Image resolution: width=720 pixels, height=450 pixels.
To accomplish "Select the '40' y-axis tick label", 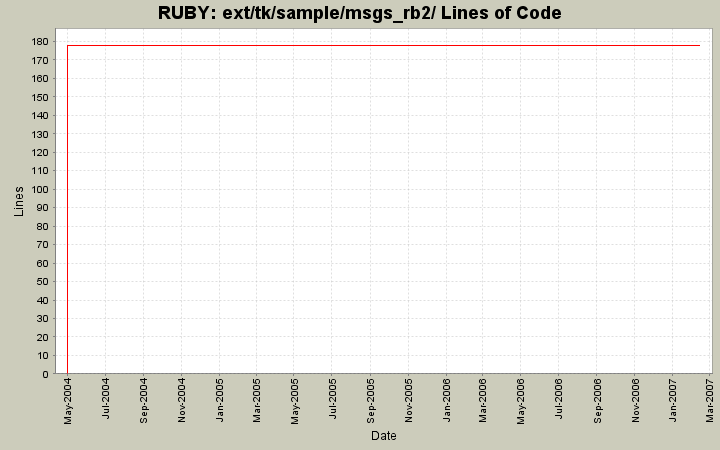I will [42, 300].
